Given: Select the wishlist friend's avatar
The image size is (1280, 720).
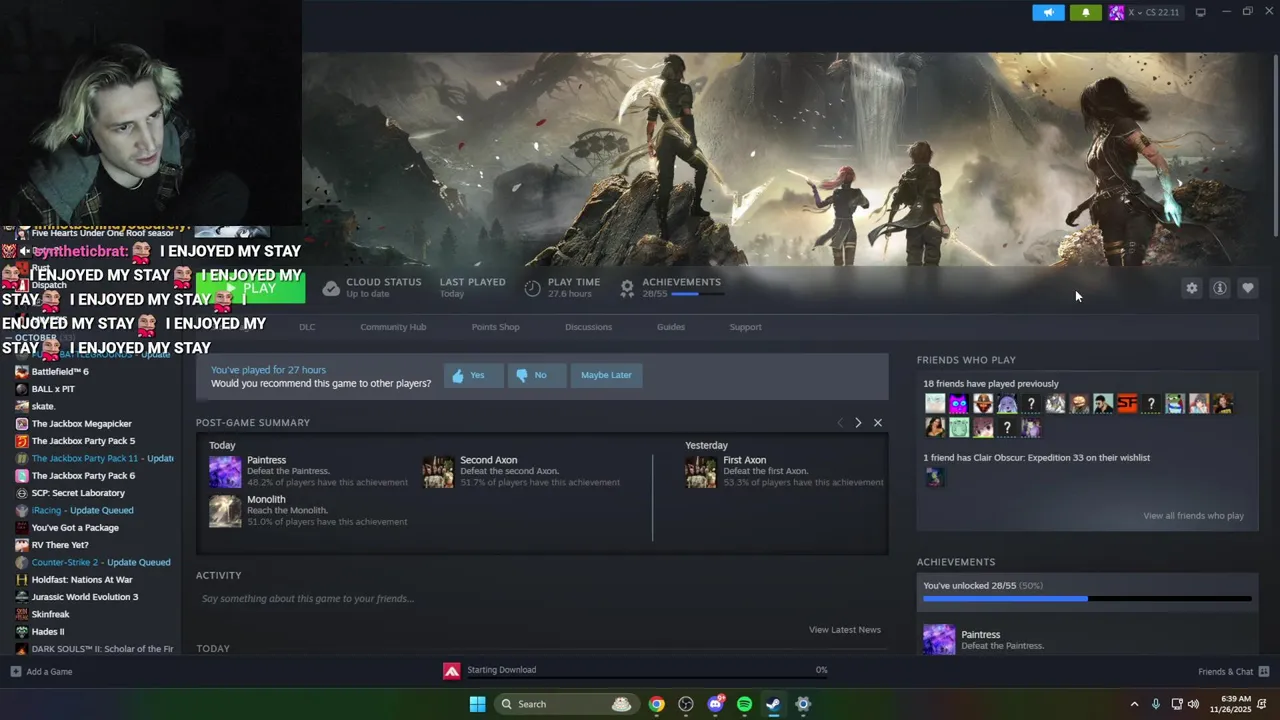Looking at the screenshot, I should point(934,478).
